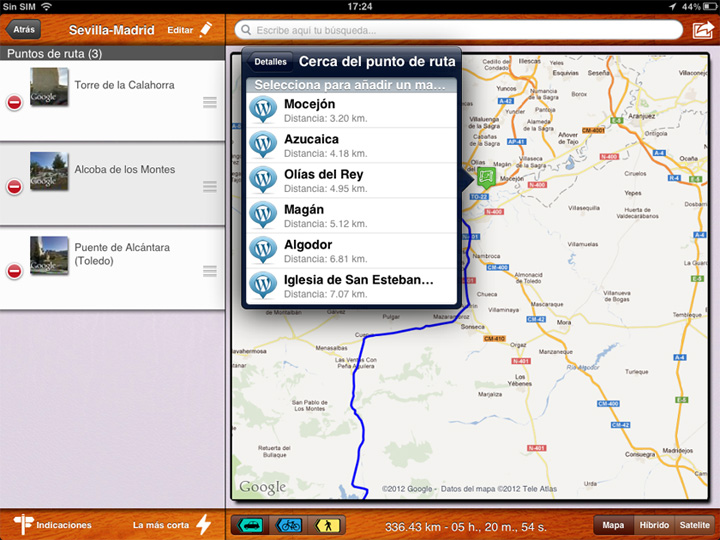Select Mocejón from nearby list
The height and width of the screenshot is (540, 720).
tap(350, 111)
